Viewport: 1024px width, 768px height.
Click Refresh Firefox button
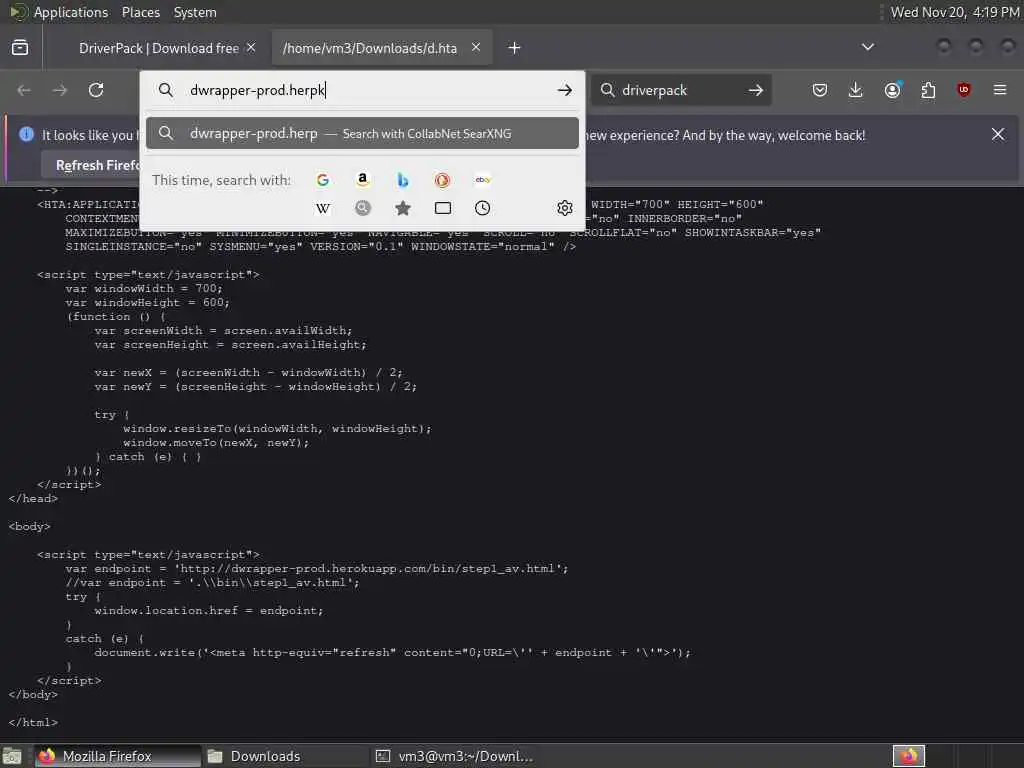coord(98,165)
